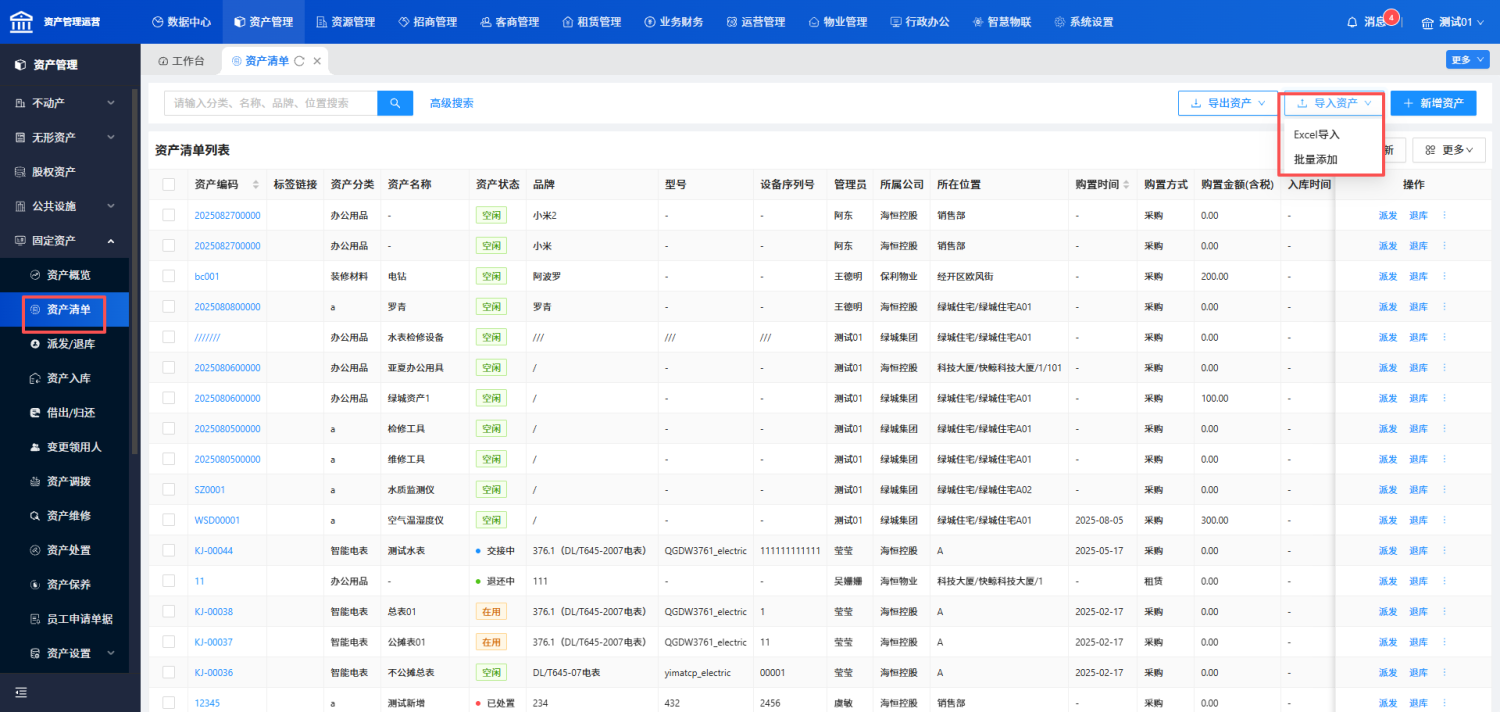Open the 更多 dropdown above the table
Screen dimensions: 1500x712
(1449, 150)
